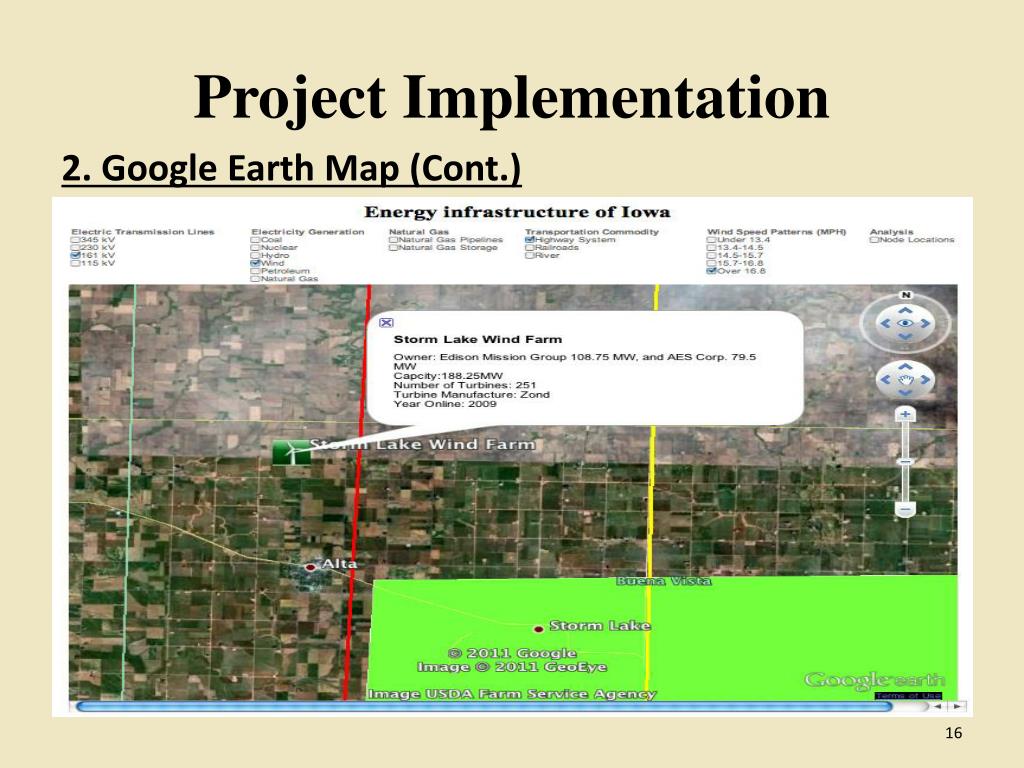The image size is (1024, 768).
Task: Check the 14.5-15.7 wind speed checkbox
Action: [x=711, y=255]
